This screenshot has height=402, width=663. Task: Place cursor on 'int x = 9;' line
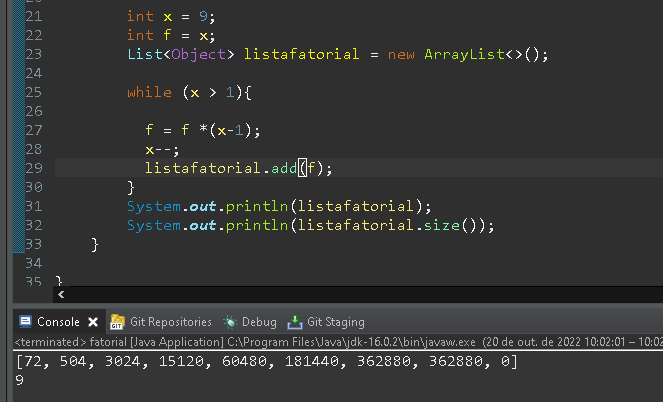[171, 16]
